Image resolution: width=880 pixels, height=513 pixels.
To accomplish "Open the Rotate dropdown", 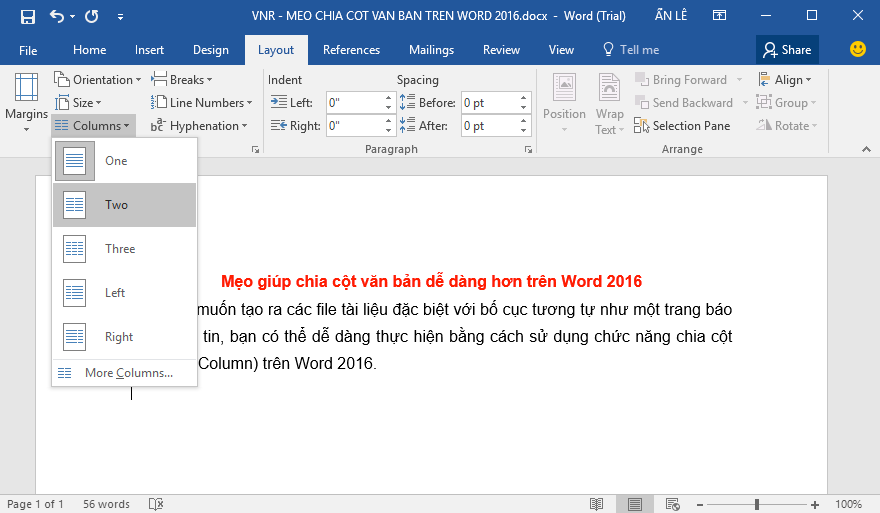I will [x=787, y=126].
